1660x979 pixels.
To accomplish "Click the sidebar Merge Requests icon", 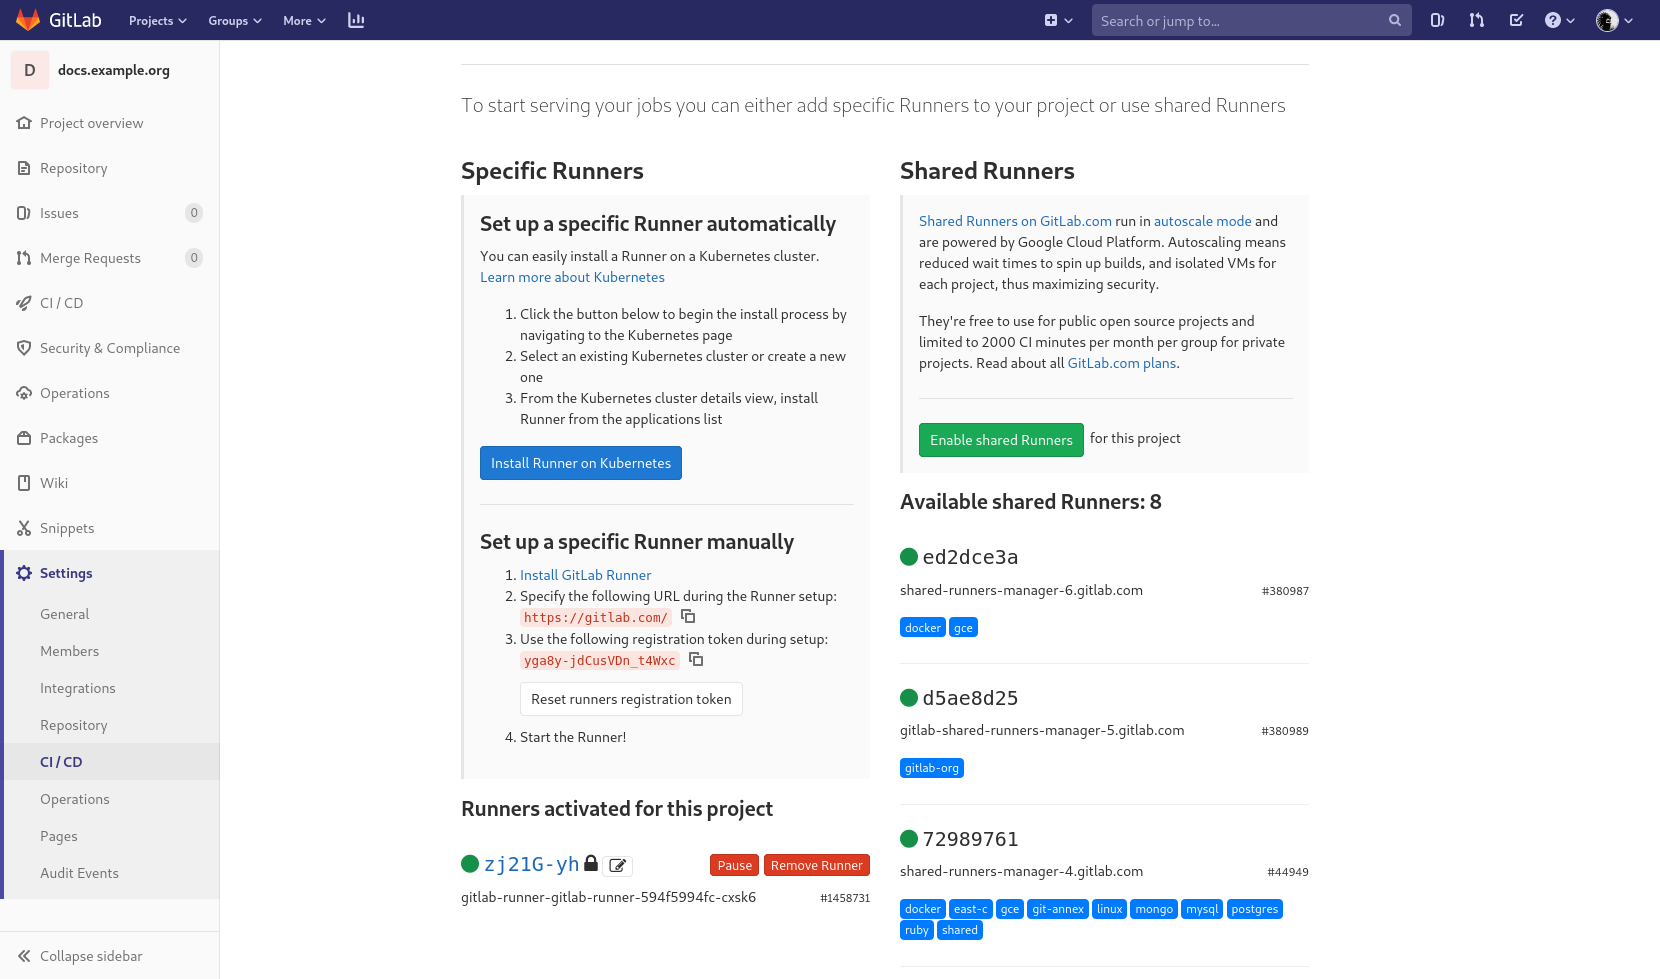I will [x=24, y=258].
